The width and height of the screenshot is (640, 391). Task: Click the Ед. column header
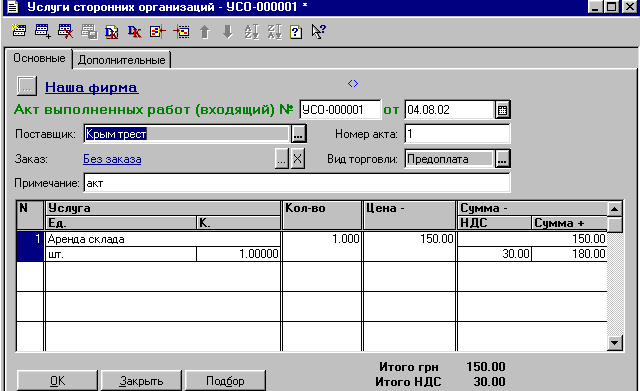click(121, 223)
